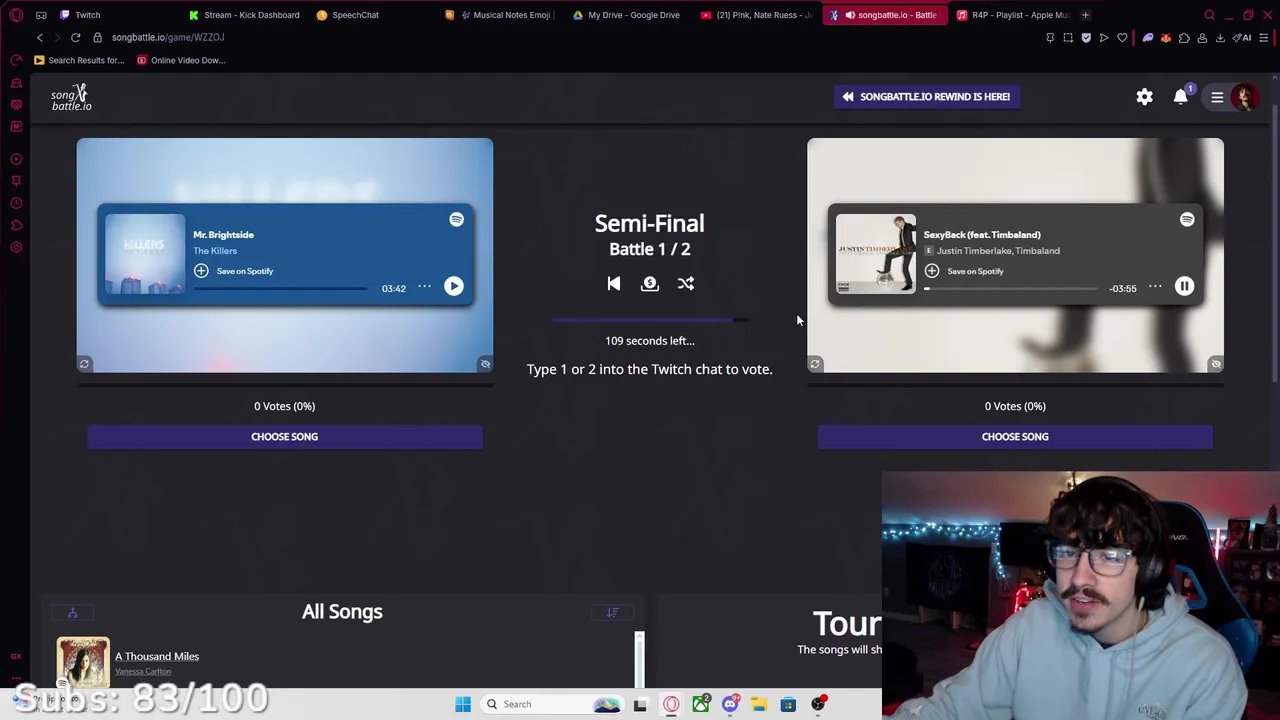Click the Hot Fuss album thumbnail

point(145,254)
